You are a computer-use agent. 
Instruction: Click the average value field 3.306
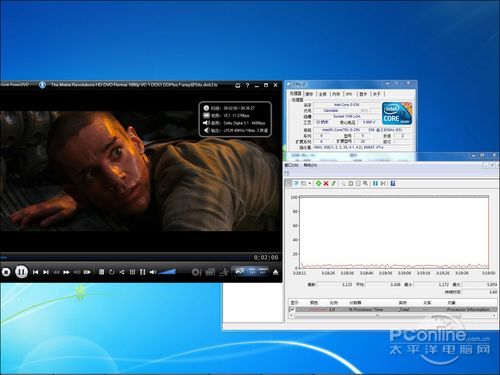(x=383, y=284)
